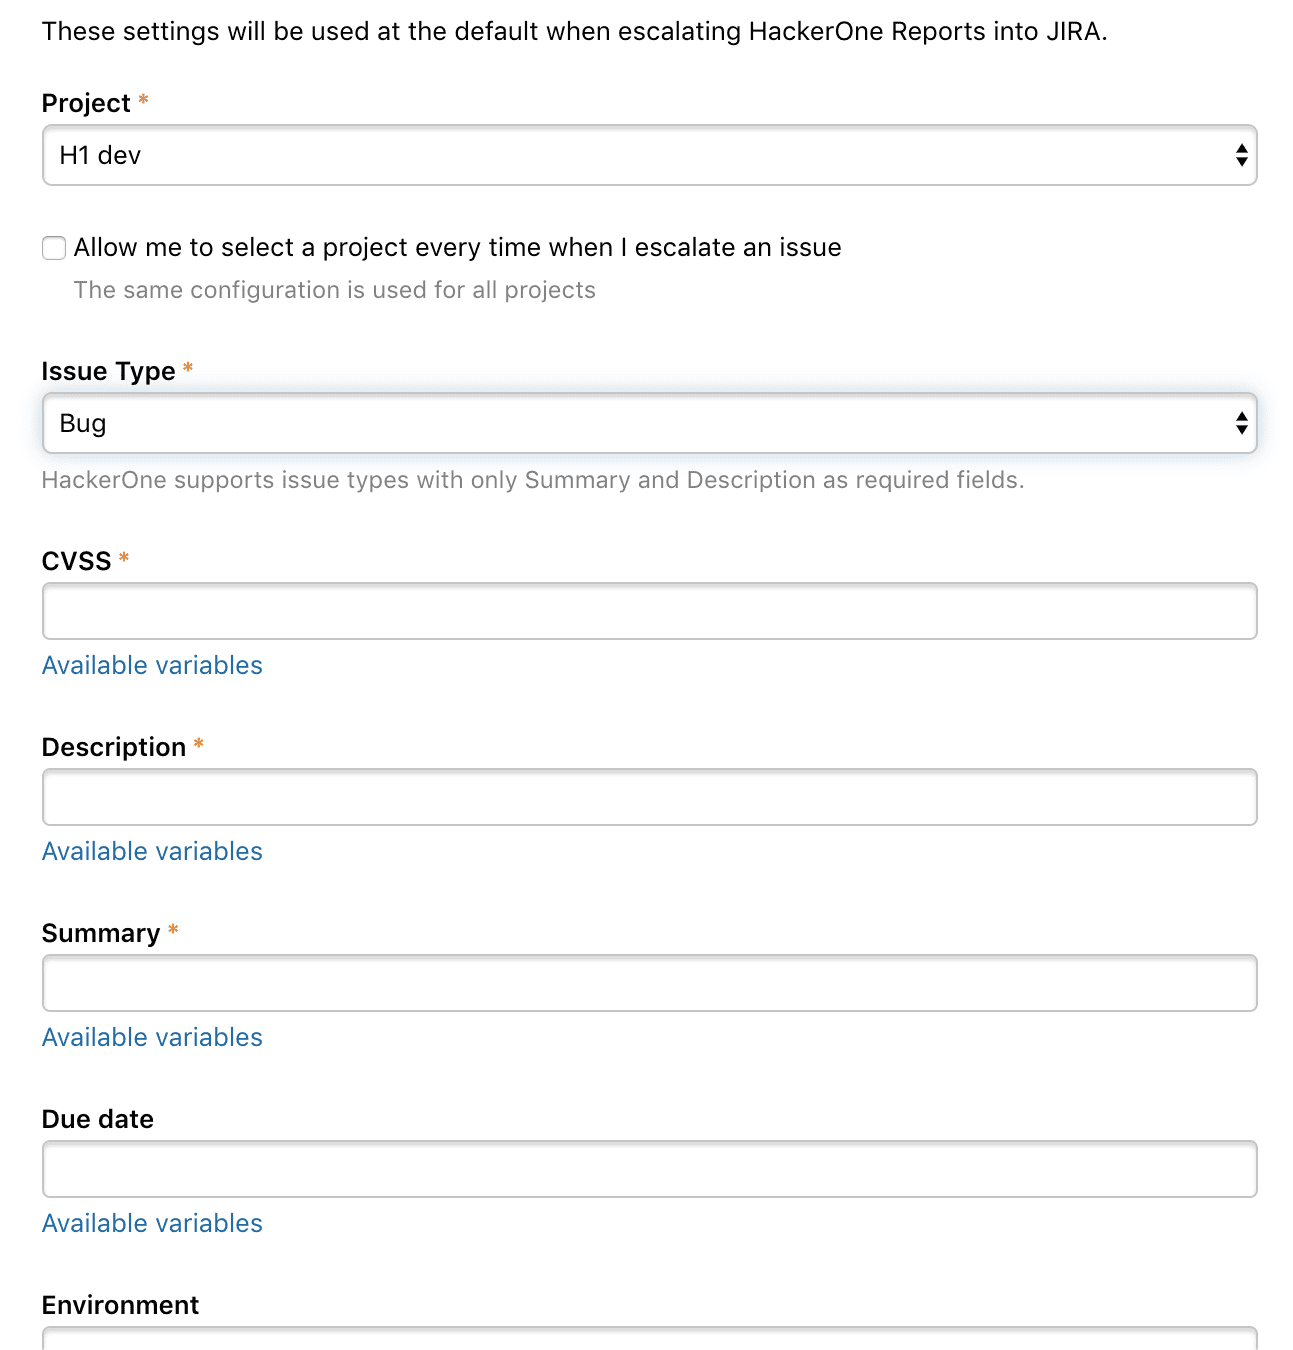Show Available variables below Due date
Image resolution: width=1293 pixels, height=1350 pixels.
click(152, 1223)
